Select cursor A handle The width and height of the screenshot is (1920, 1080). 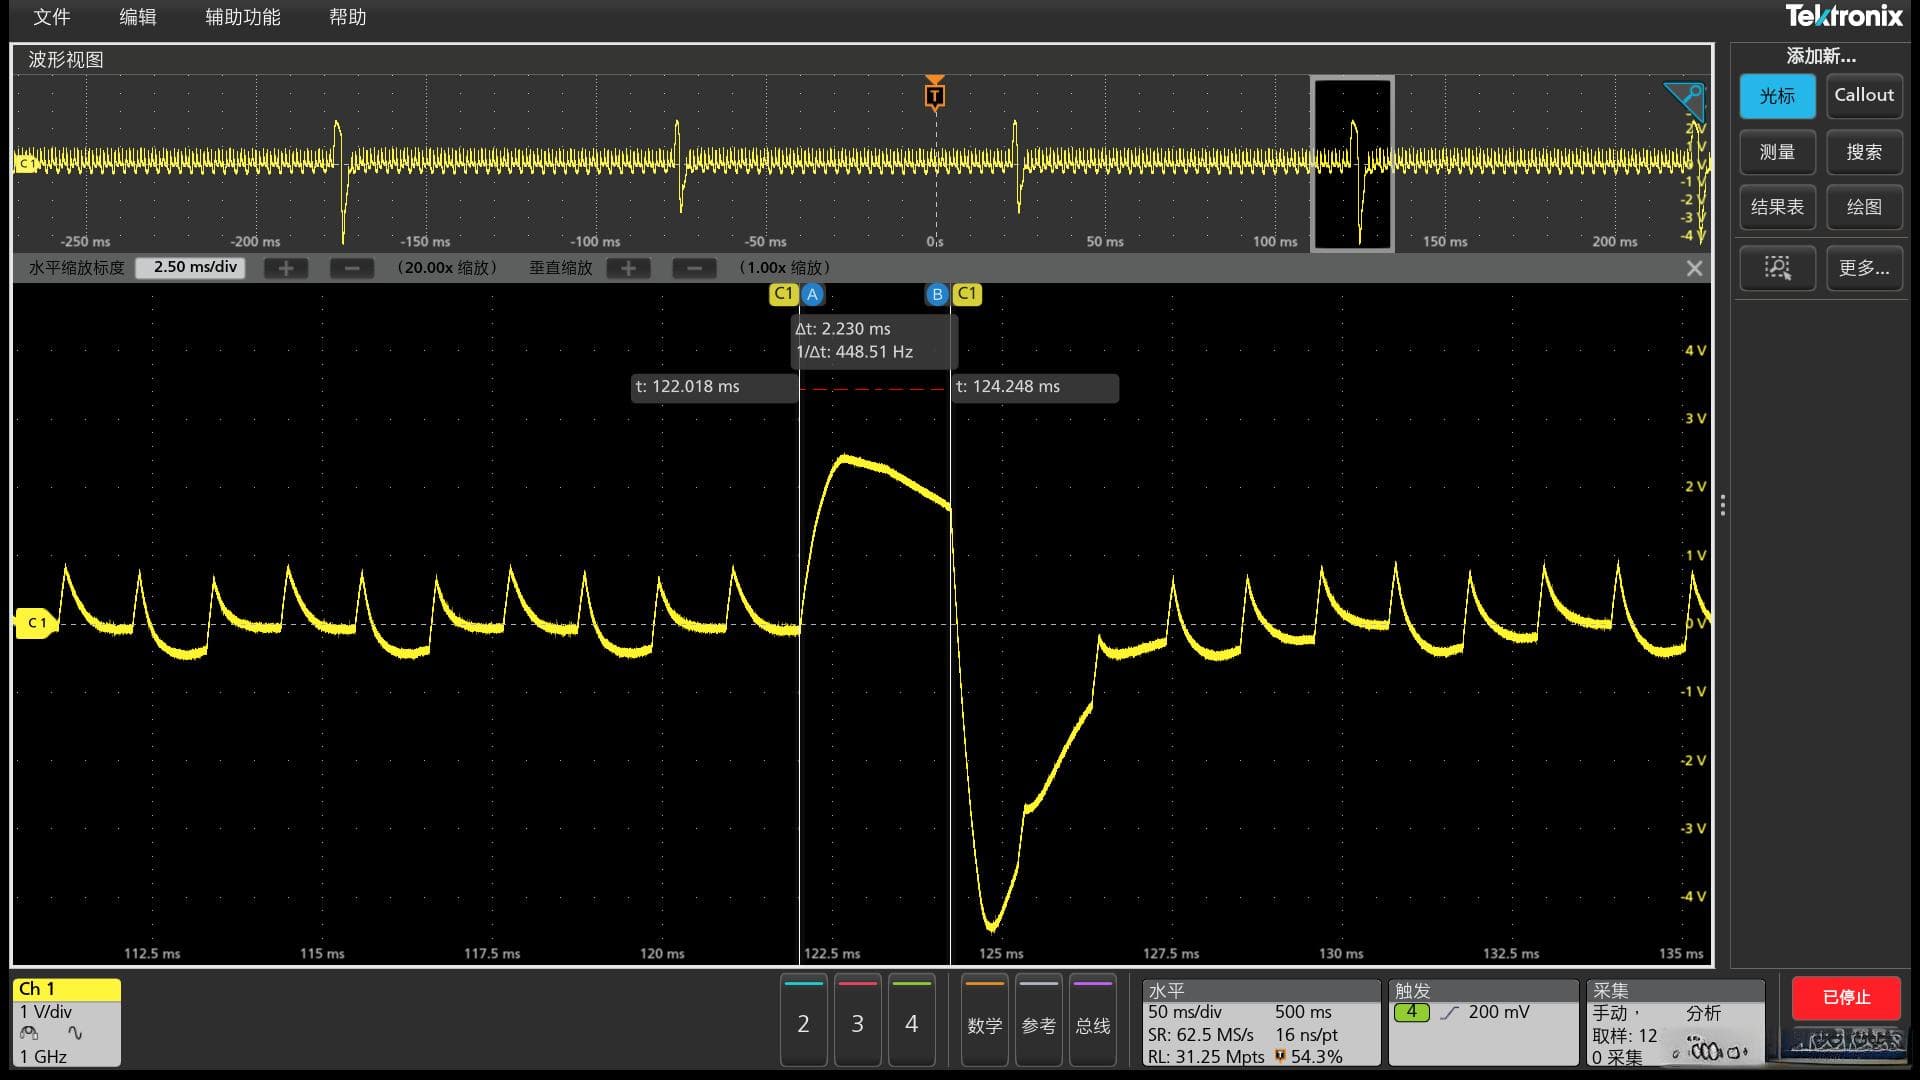click(812, 294)
